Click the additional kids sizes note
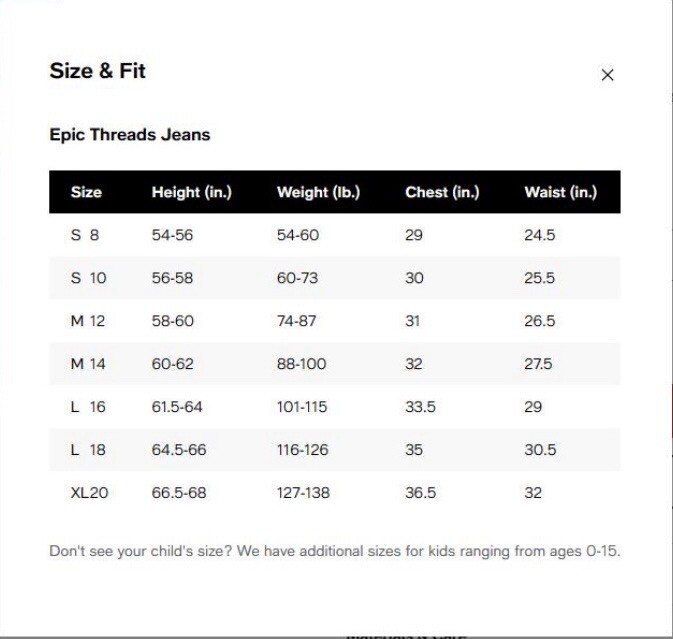 click(335, 551)
